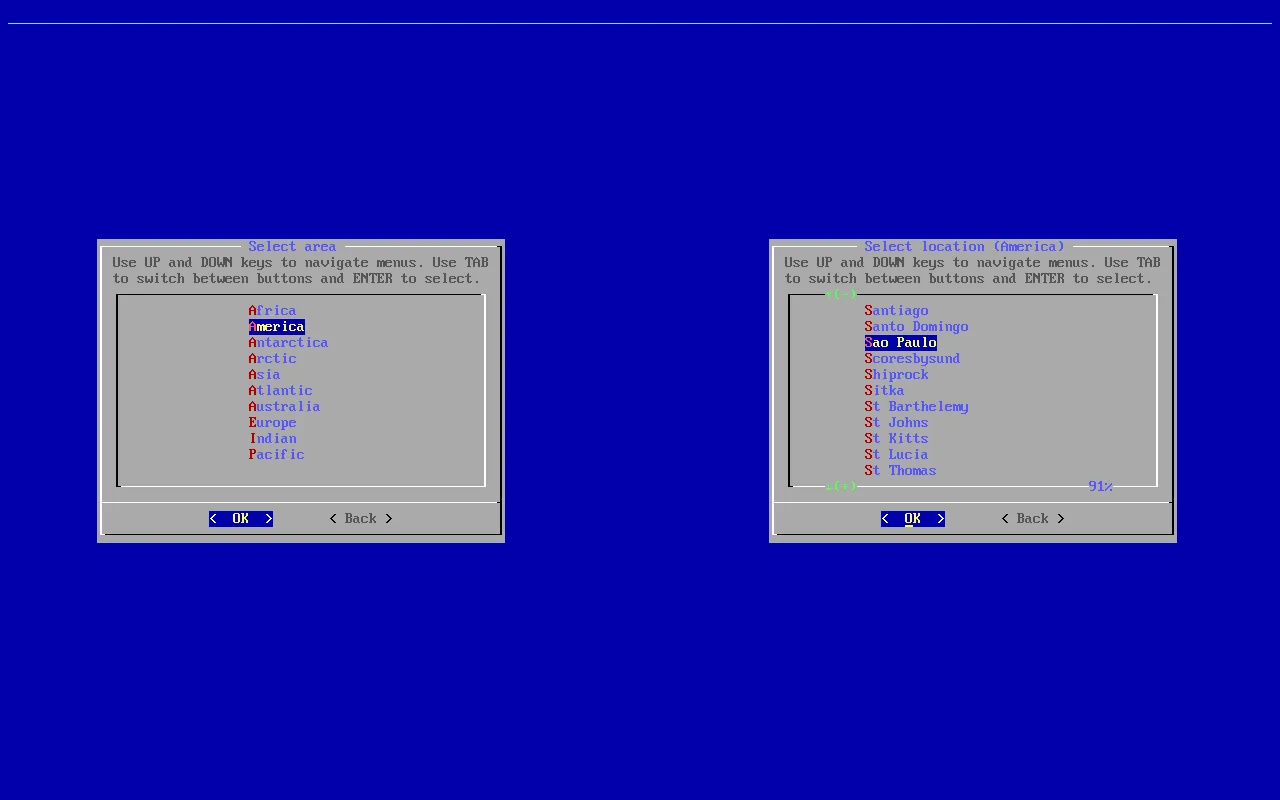Image resolution: width=1280 pixels, height=800 pixels.
Task: Choose Pacific from the area list
Action: [x=277, y=455]
